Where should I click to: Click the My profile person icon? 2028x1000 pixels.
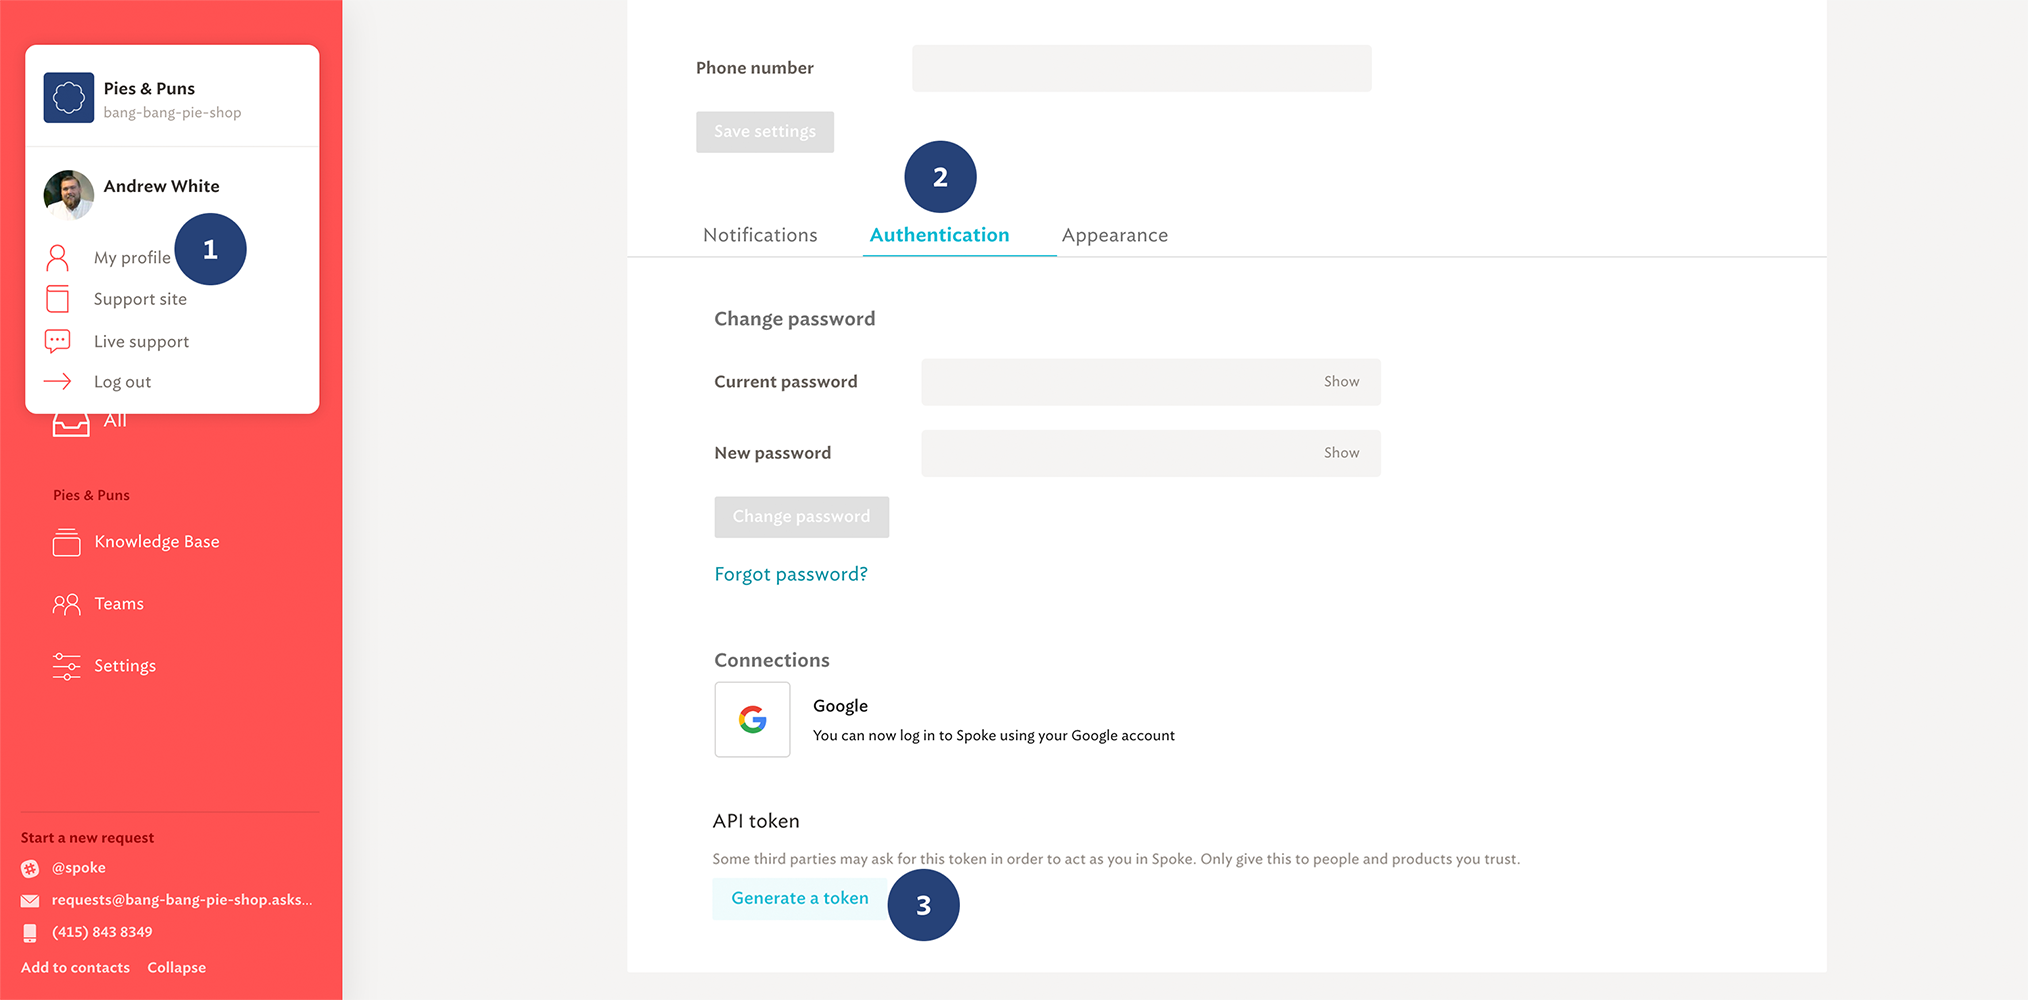point(58,258)
